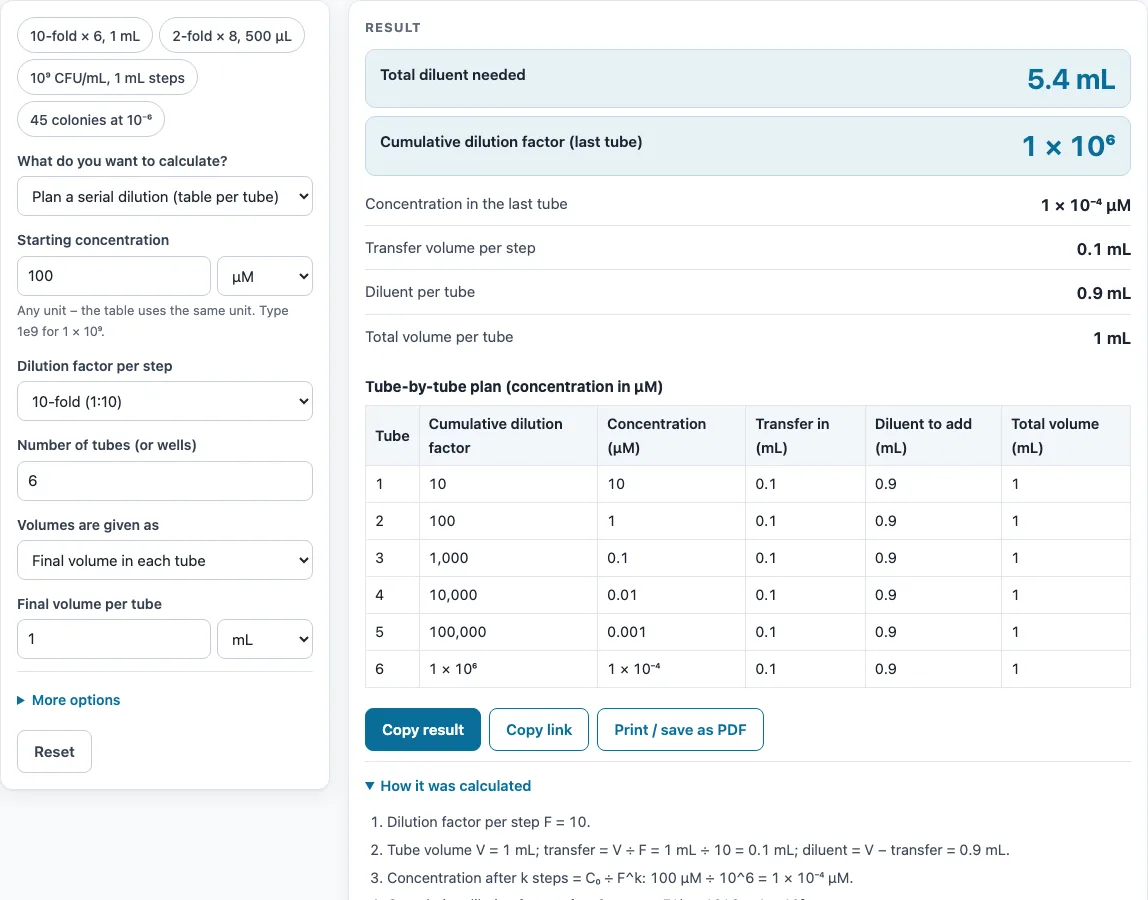This screenshot has height=900, width=1148.
Task: Open the mL volume unit dropdown
Action: (265, 639)
